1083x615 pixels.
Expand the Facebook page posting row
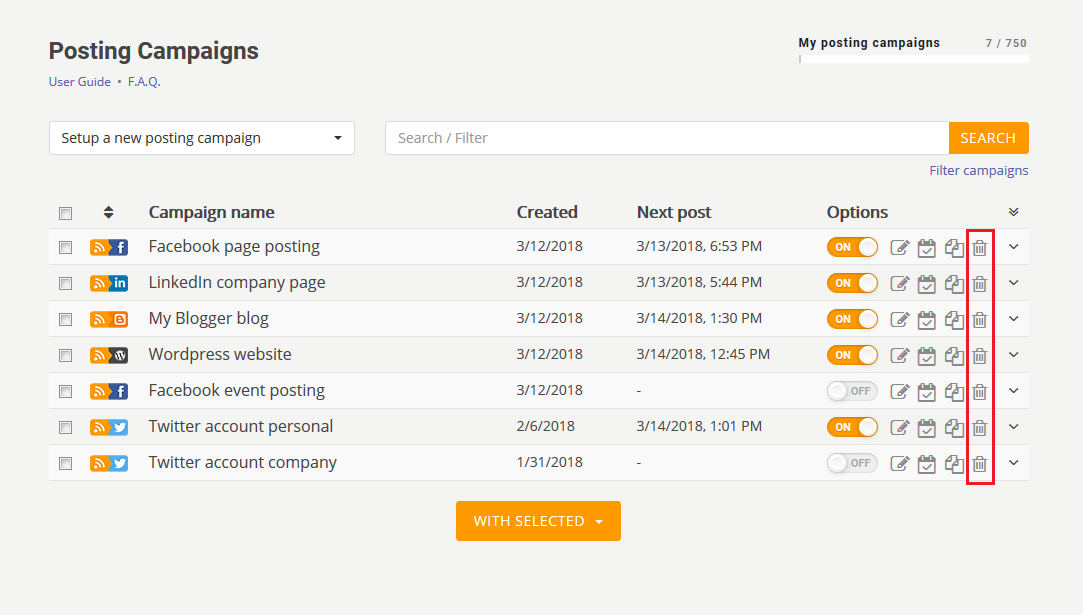1013,247
